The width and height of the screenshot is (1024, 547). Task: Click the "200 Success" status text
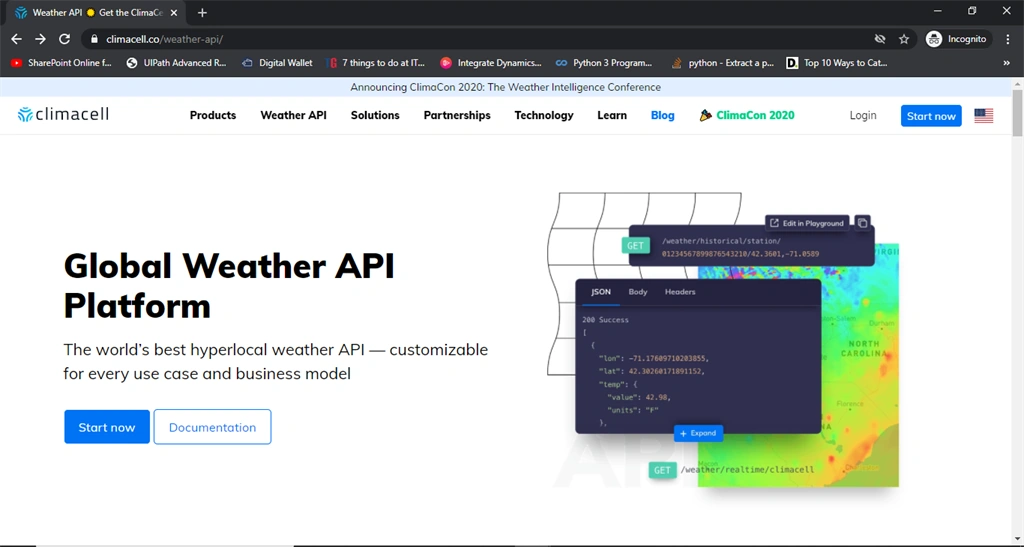coord(605,320)
